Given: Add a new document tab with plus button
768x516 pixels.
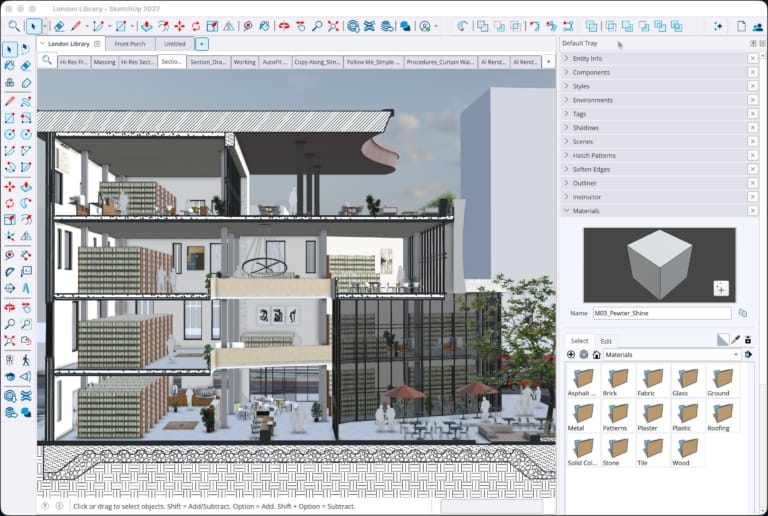Looking at the screenshot, I should pos(202,44).
